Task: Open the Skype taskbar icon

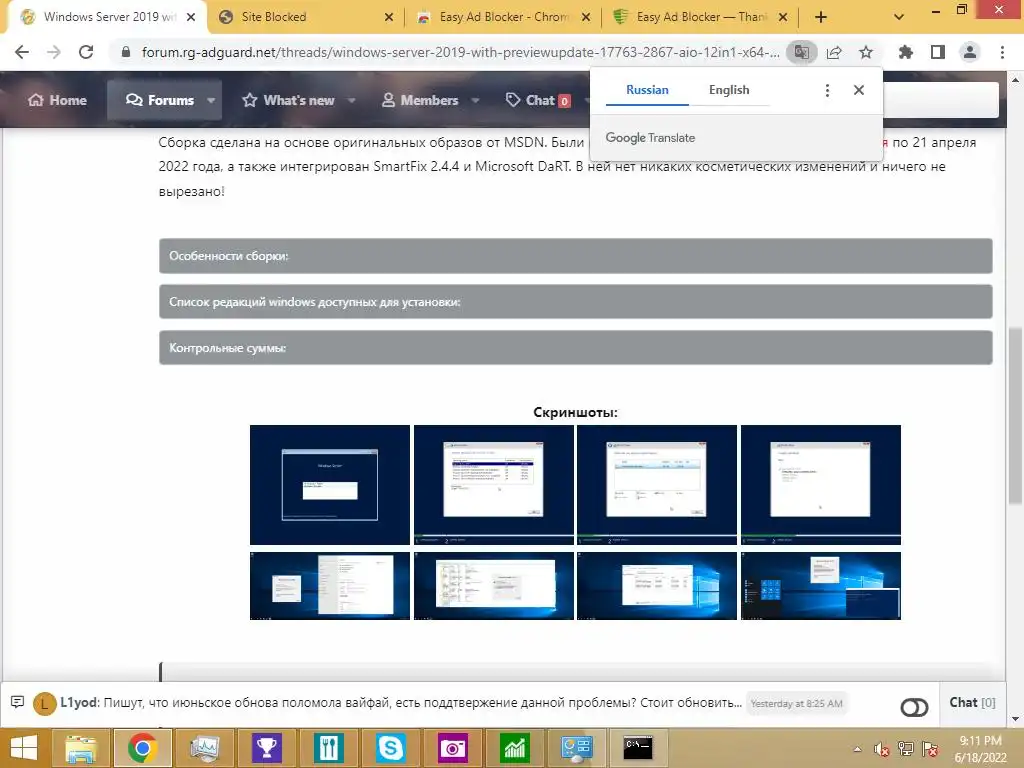Action: (x=390, y=748)
